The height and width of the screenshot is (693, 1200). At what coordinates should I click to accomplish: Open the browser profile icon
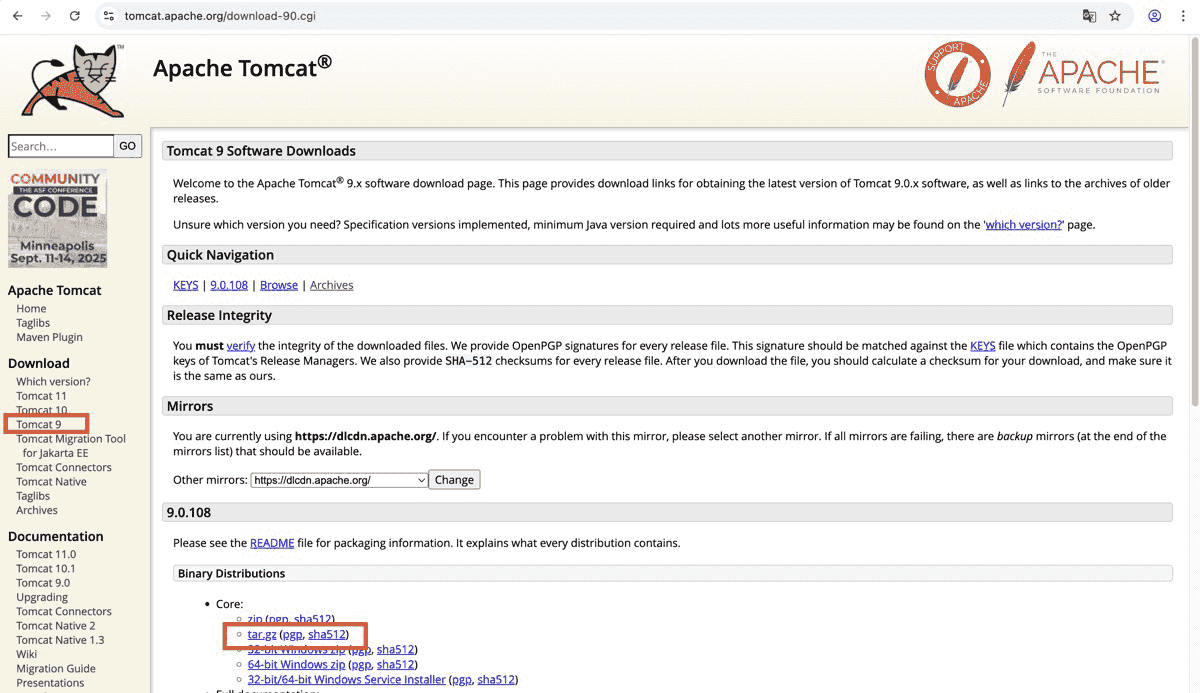pyautogui.click(x=1155, y=16)
